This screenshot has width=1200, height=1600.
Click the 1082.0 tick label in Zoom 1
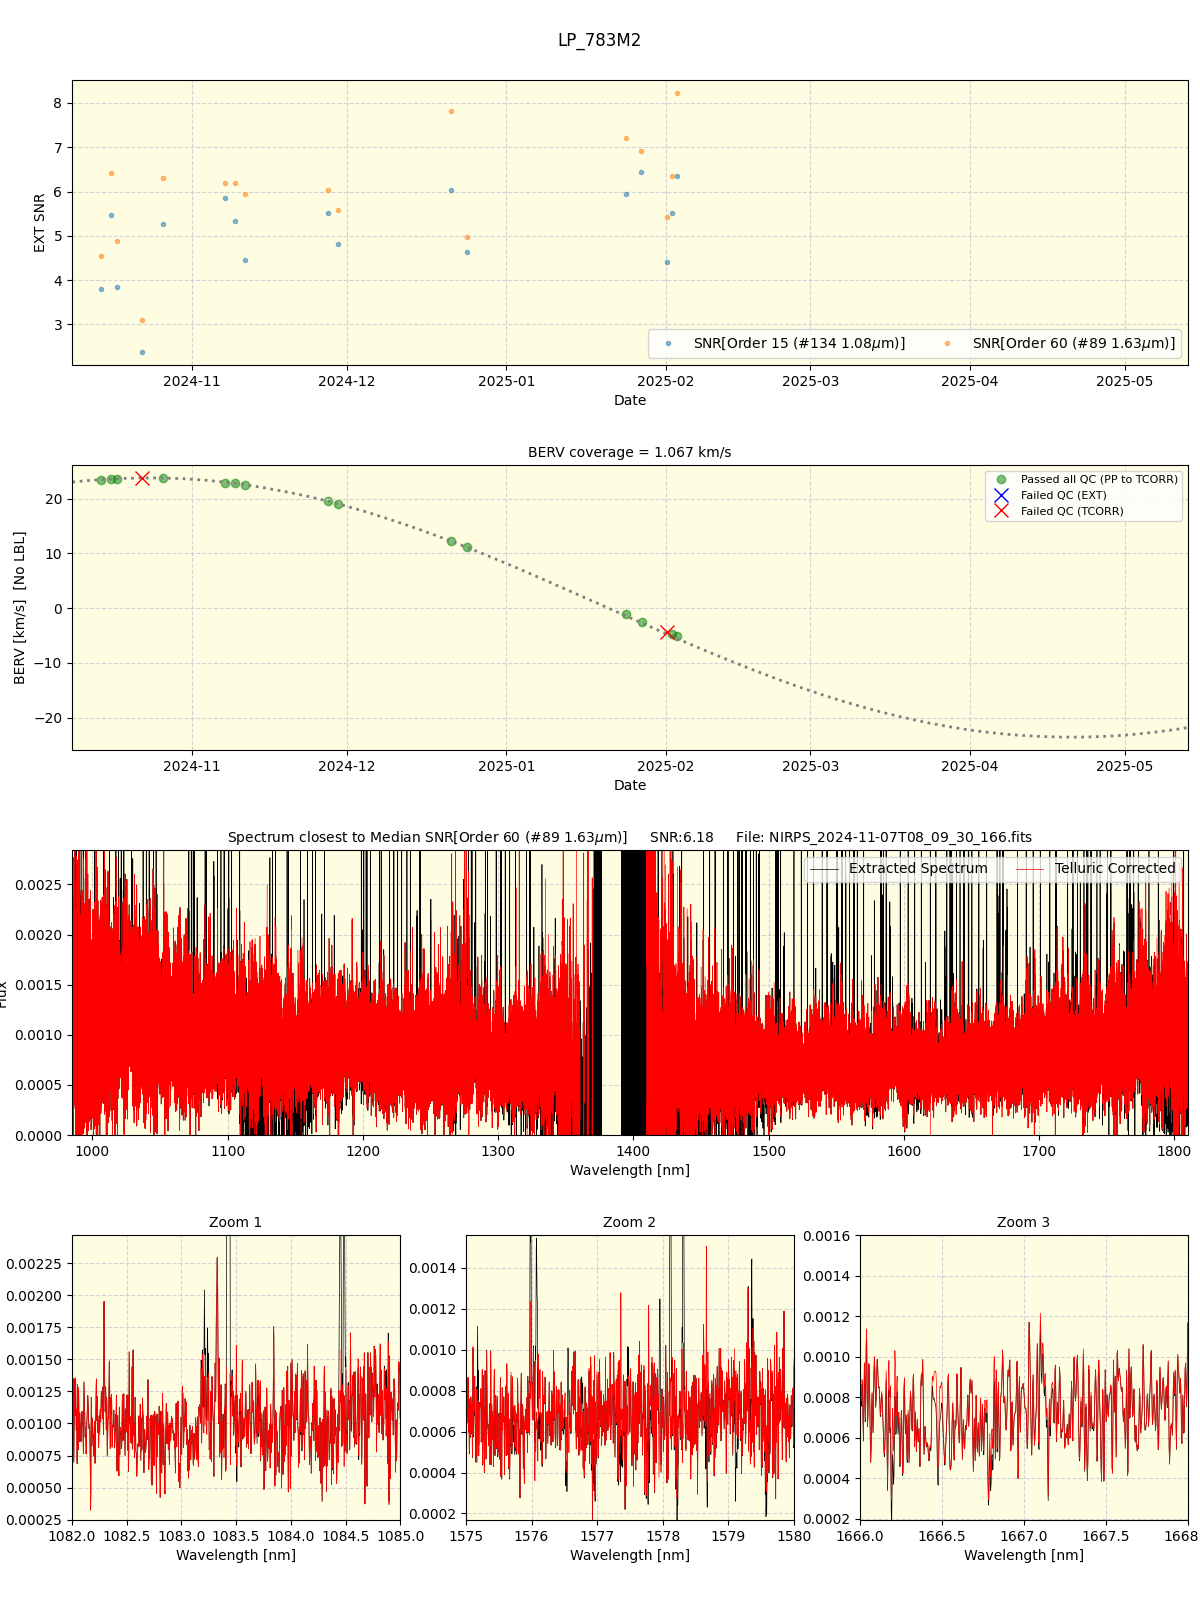tap(72, 1536)
